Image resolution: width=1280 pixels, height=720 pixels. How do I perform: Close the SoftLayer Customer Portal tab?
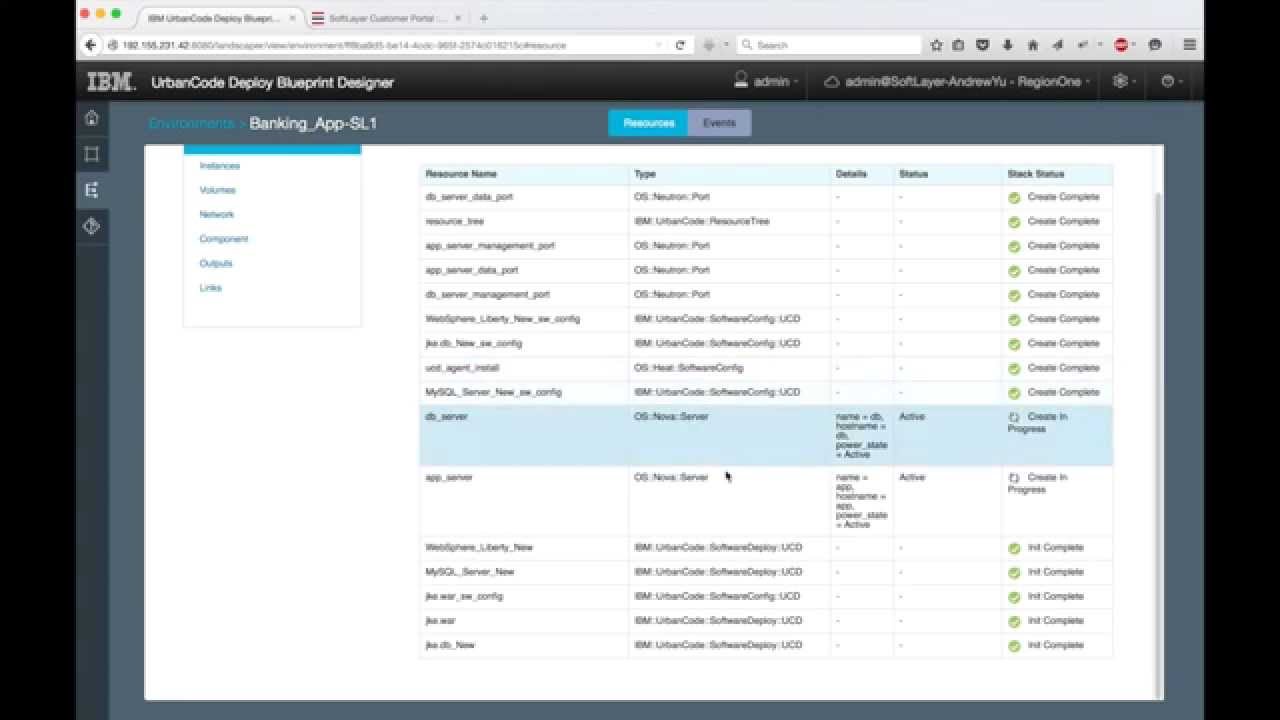[459, 18]
